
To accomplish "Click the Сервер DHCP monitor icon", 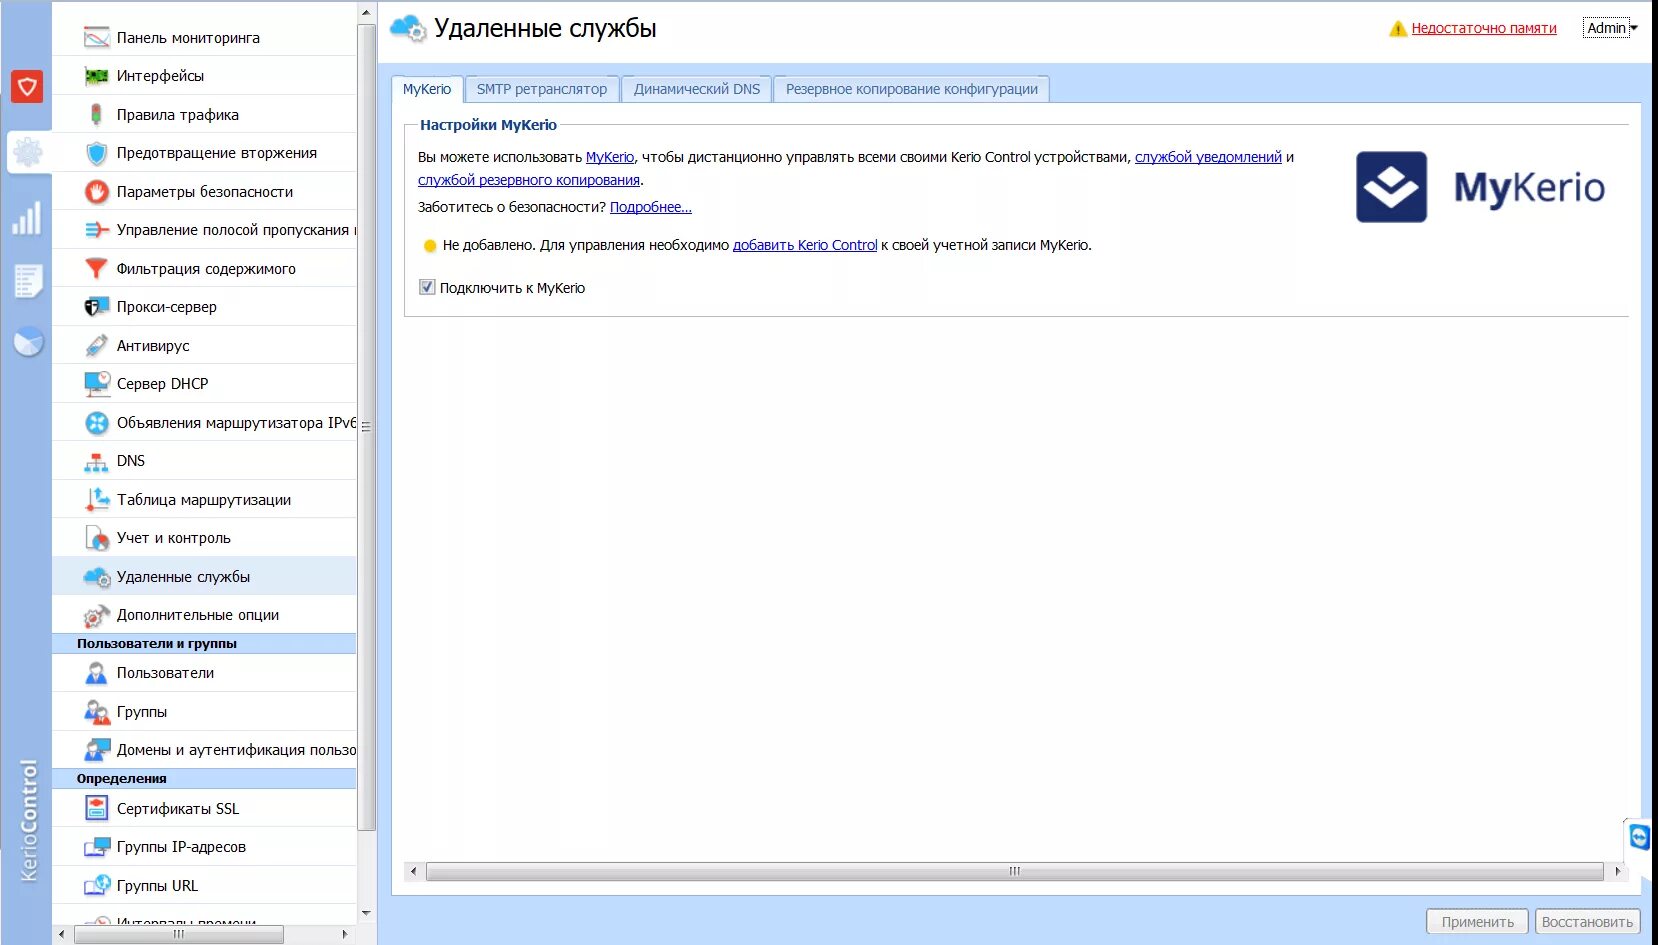I will click(x=97, y=384).
